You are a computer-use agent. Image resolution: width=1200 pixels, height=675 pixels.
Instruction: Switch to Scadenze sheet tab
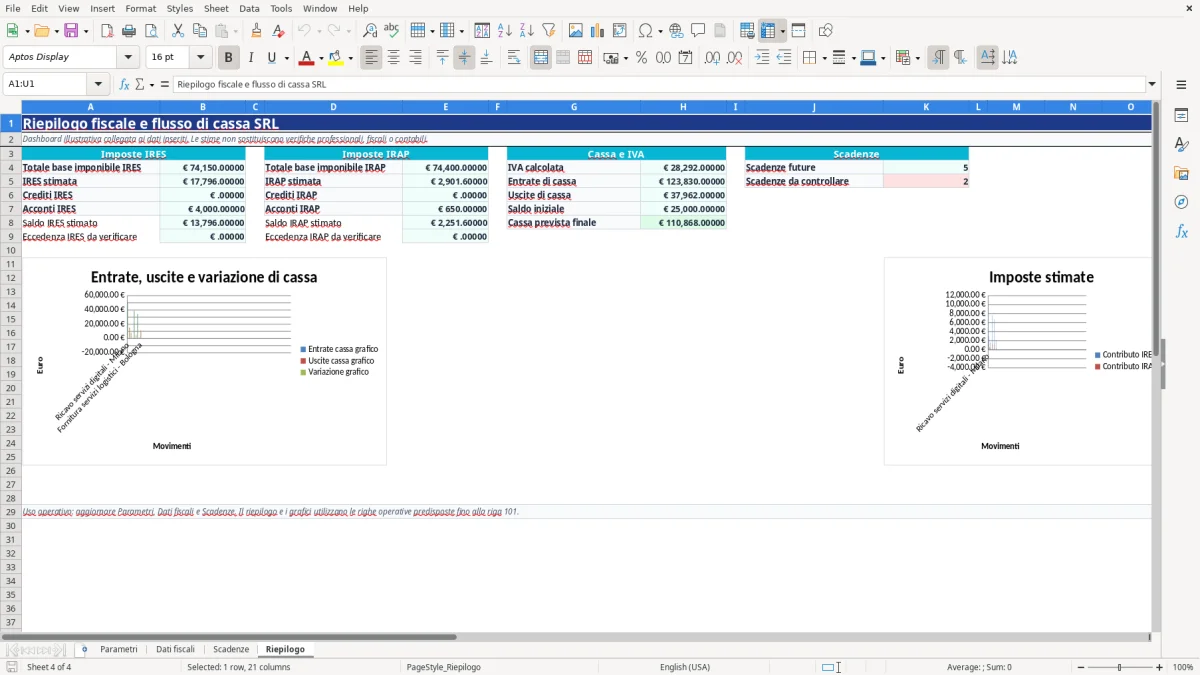pos(231,650)
